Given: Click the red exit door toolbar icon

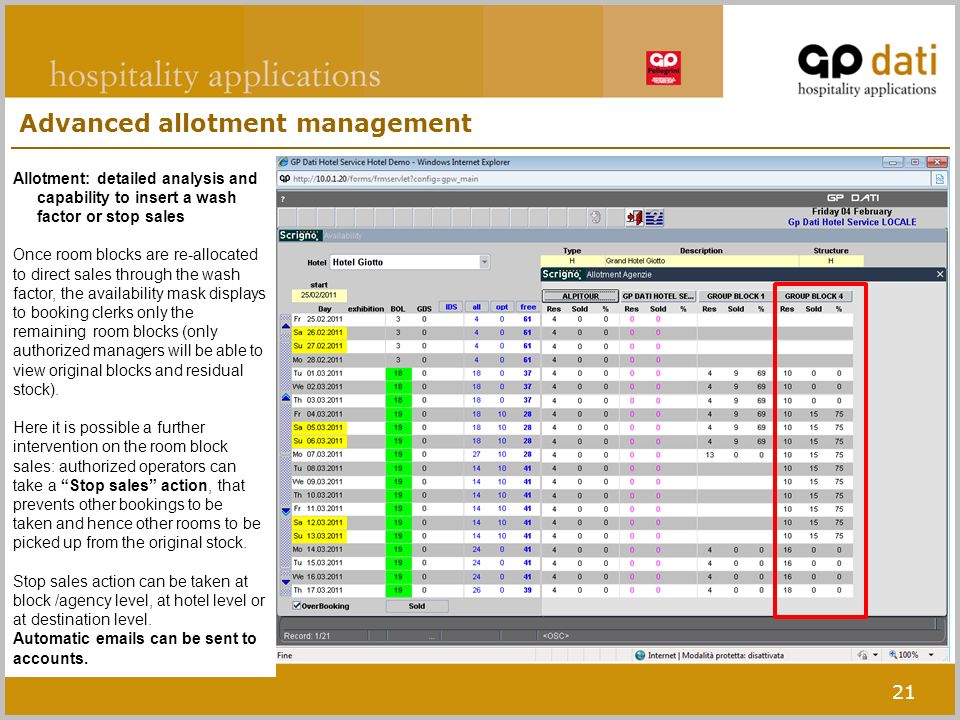Looking at the screenshot, I should click(x=634, y=217).
